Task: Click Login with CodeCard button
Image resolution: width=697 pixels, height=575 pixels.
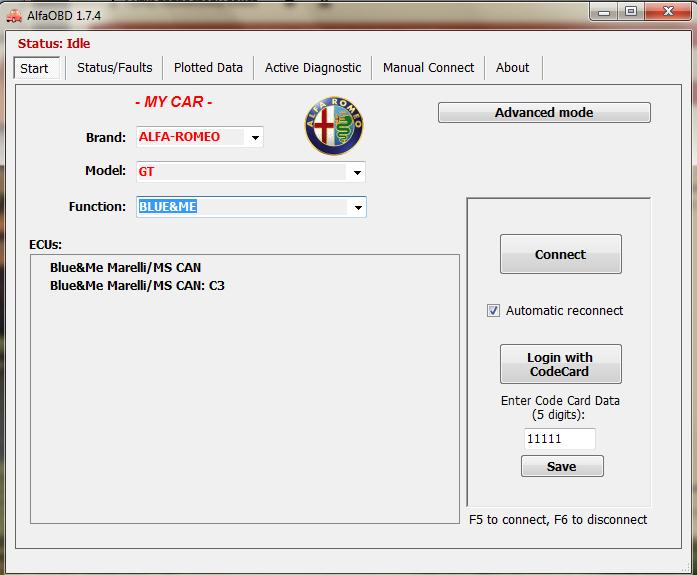Action: pos(561,364)
